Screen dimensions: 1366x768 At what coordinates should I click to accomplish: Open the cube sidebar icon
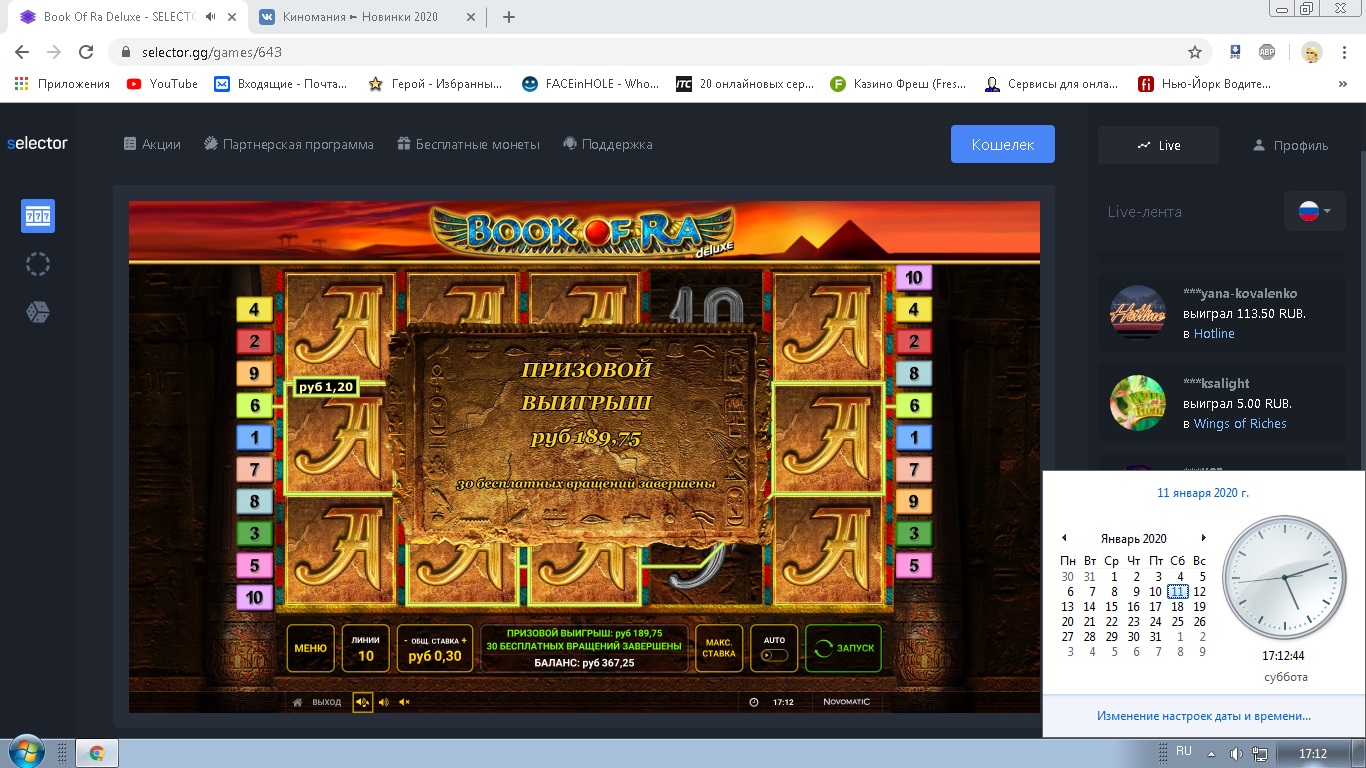(38, 313)
